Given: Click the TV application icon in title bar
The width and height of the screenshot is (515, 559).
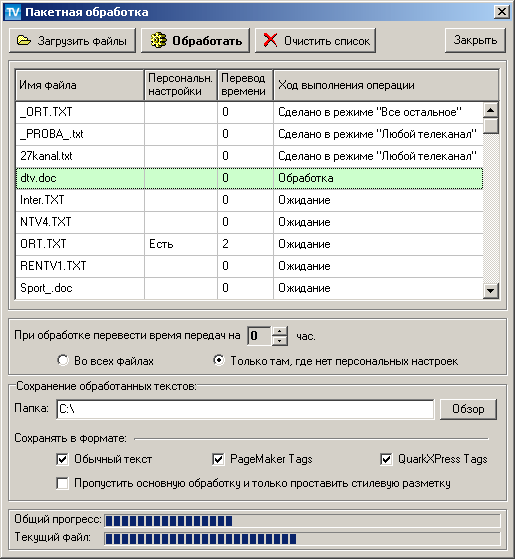Looking at the screenshot, I should tap(13, 12).
